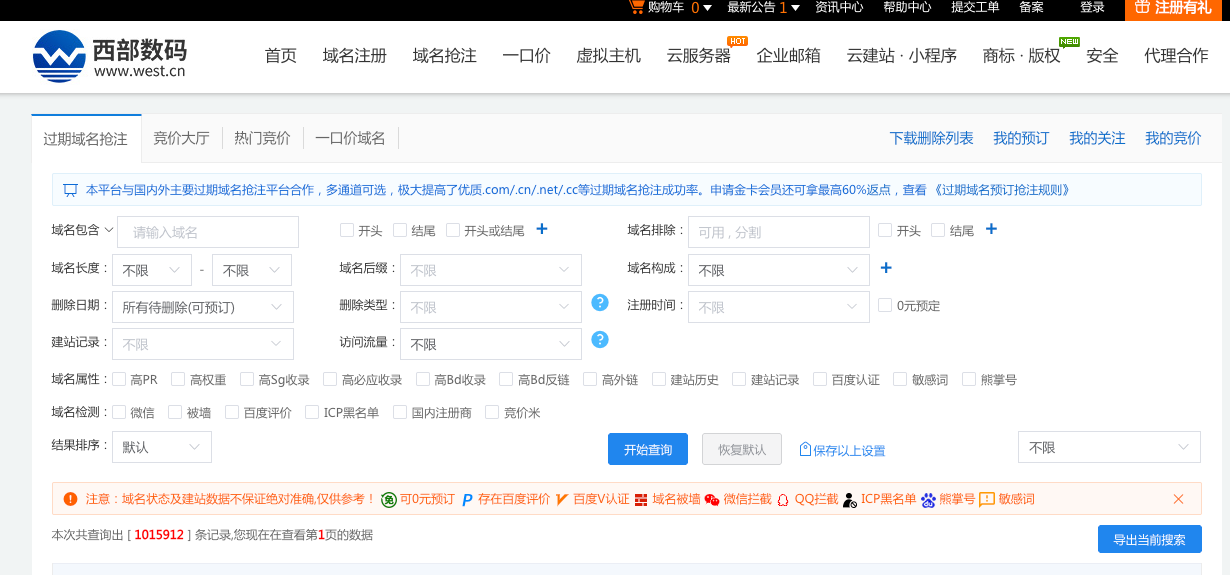Image resolution: width=1230 pixels, height=575 pixels.
Task: Click the 导出当前搜索 button
Action: tap(1149, 539)
